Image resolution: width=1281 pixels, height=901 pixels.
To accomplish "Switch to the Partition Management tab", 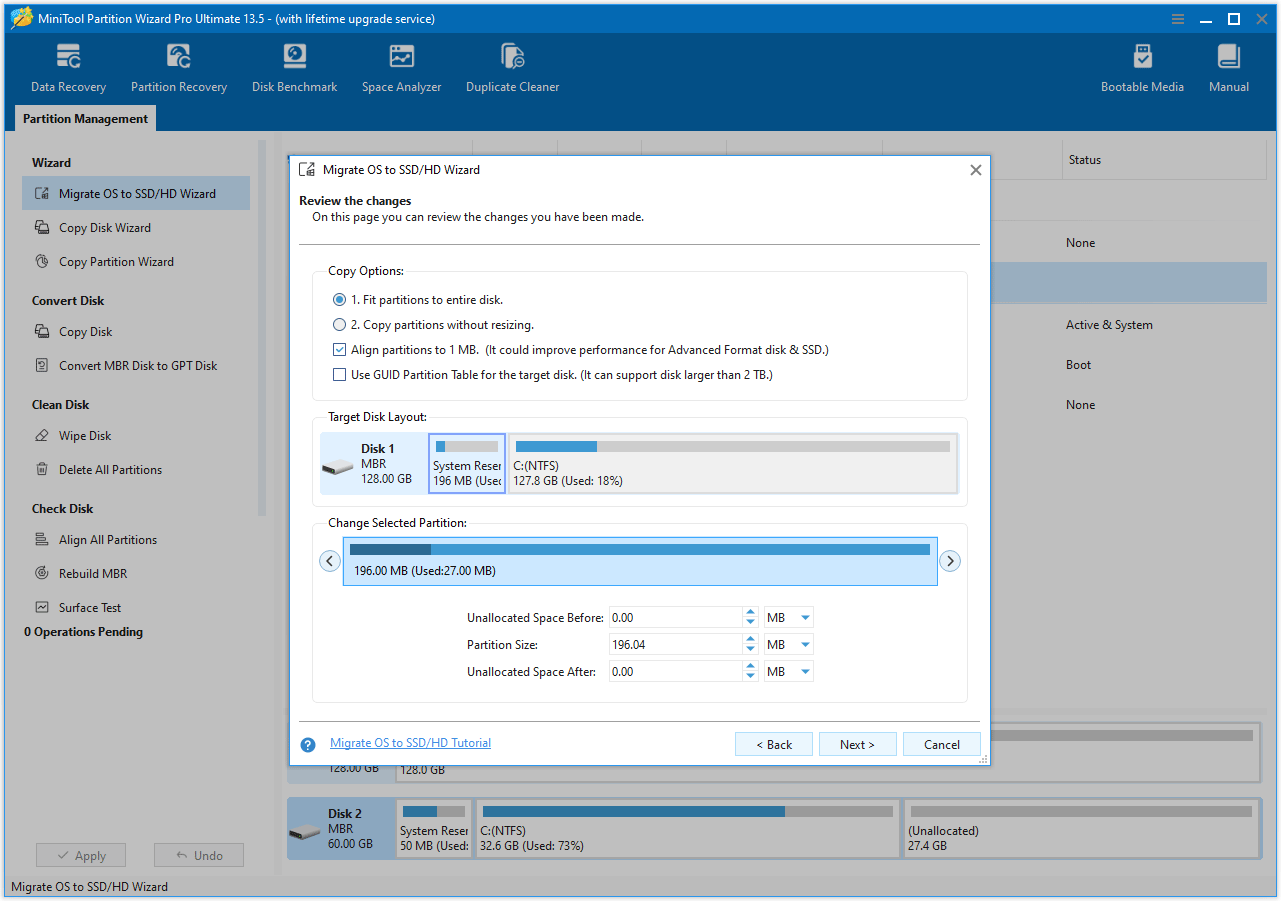I will pos(84,118).
